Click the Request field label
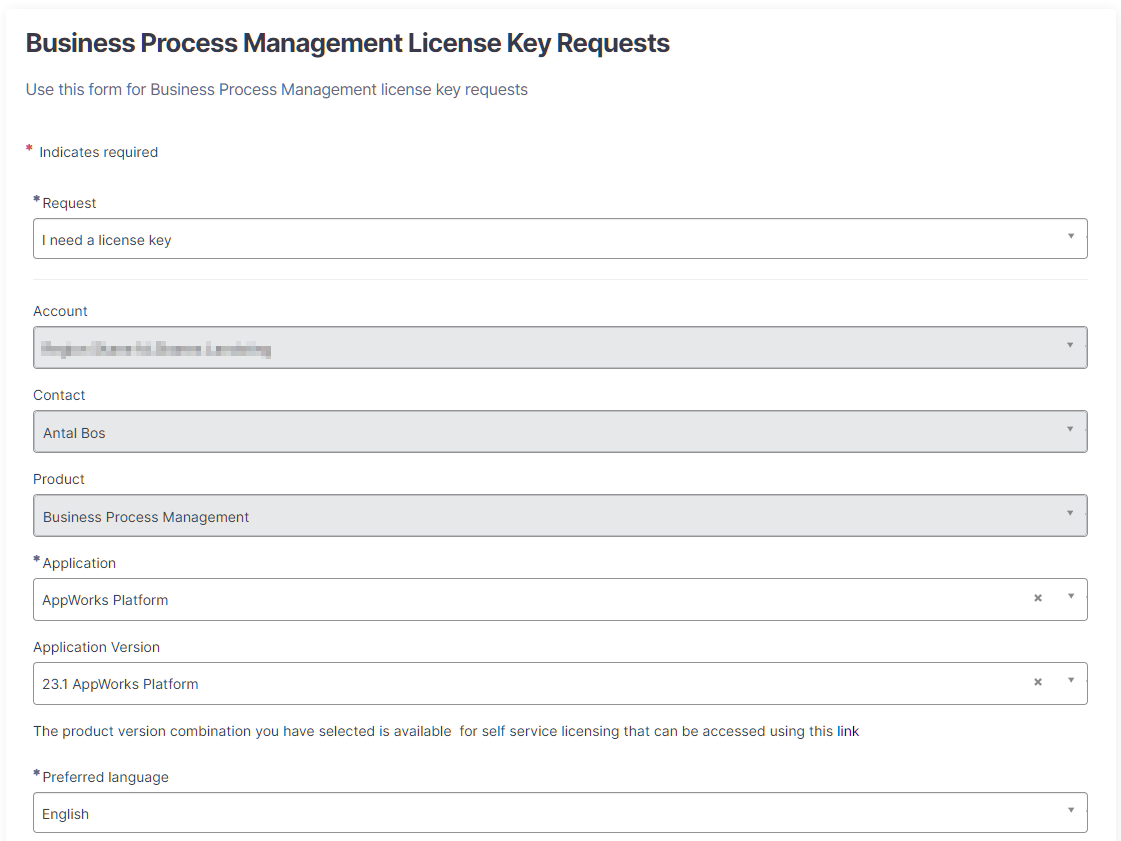1121x841 pixels. pyautogui.click(x=69, y=203)
